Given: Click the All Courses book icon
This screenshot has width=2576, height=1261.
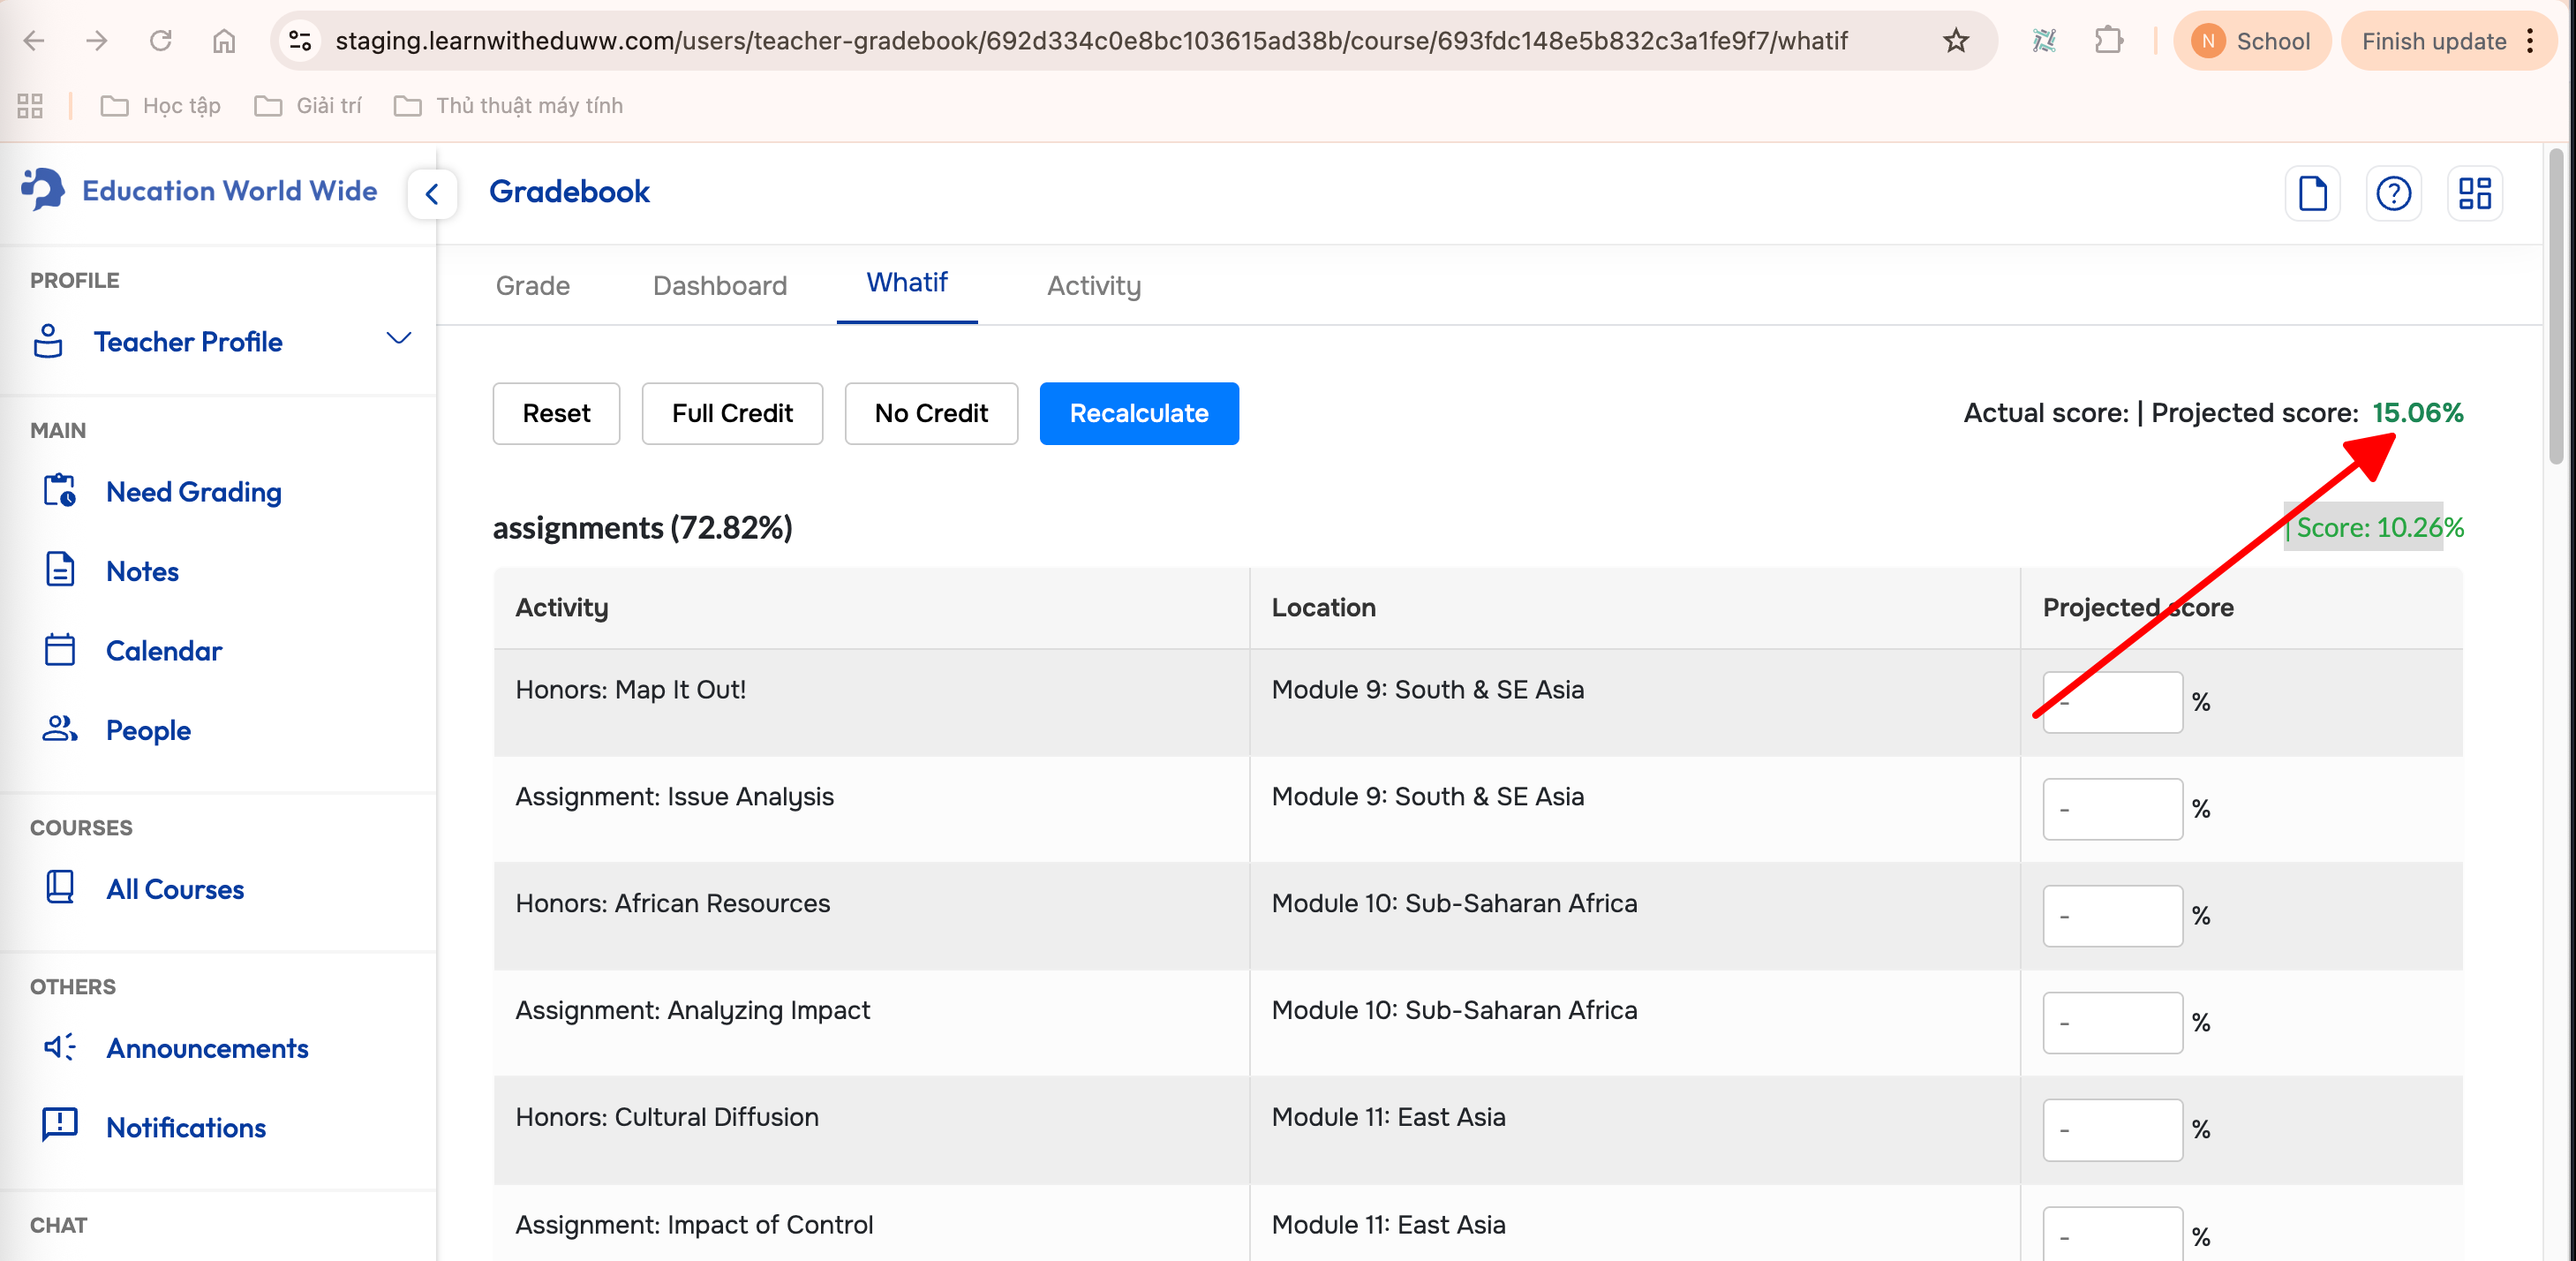Looking at the screenshot, I should pyautogui.click(x=59, y=888).
